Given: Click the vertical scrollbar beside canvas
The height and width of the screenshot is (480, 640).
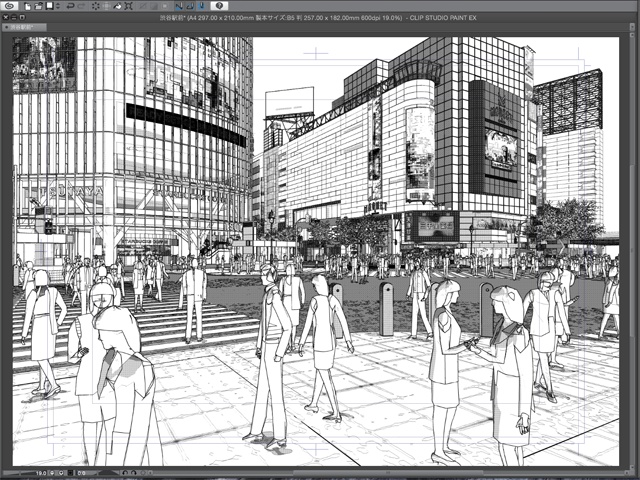Looking at the screenshot, I should tap(633, 251).
